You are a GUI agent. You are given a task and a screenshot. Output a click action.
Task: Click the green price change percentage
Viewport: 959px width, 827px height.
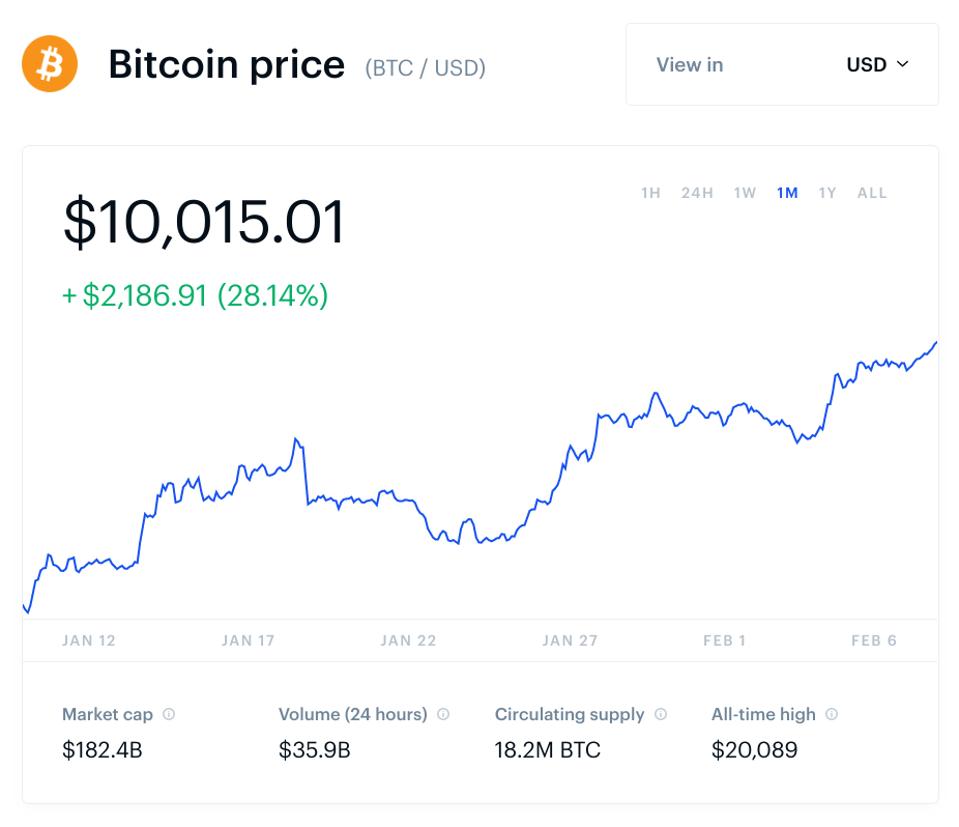[273, 296]
